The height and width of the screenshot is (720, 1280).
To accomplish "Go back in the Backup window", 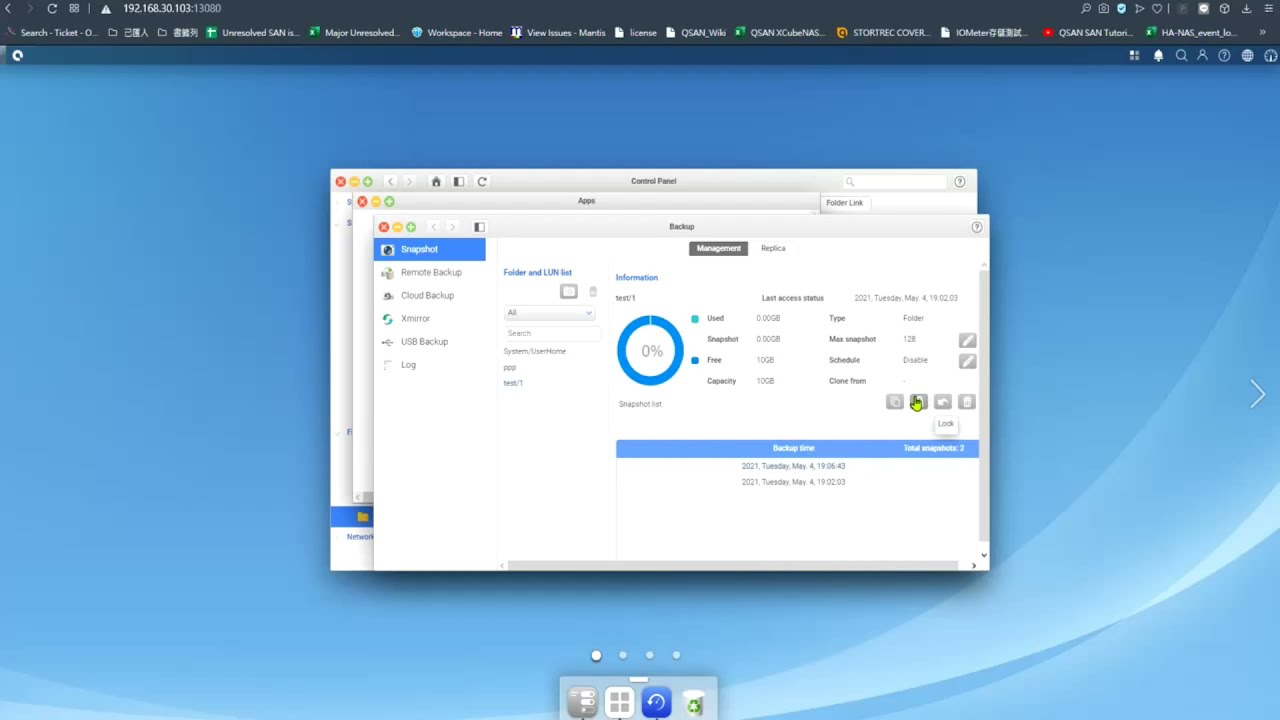I will [433, 227].
